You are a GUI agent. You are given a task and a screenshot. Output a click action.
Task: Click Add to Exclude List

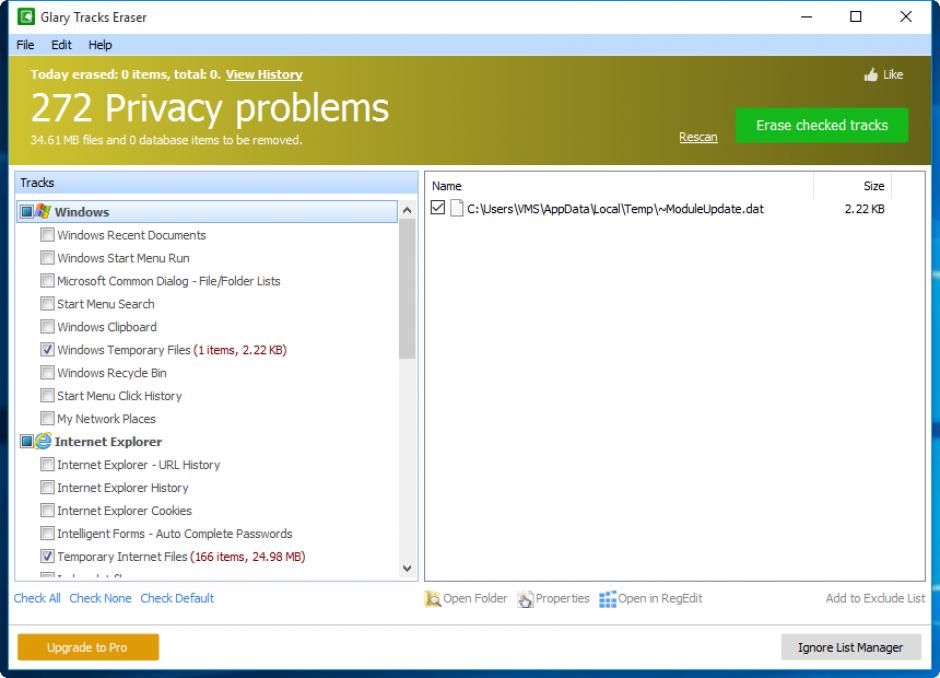tap(875, 598)
